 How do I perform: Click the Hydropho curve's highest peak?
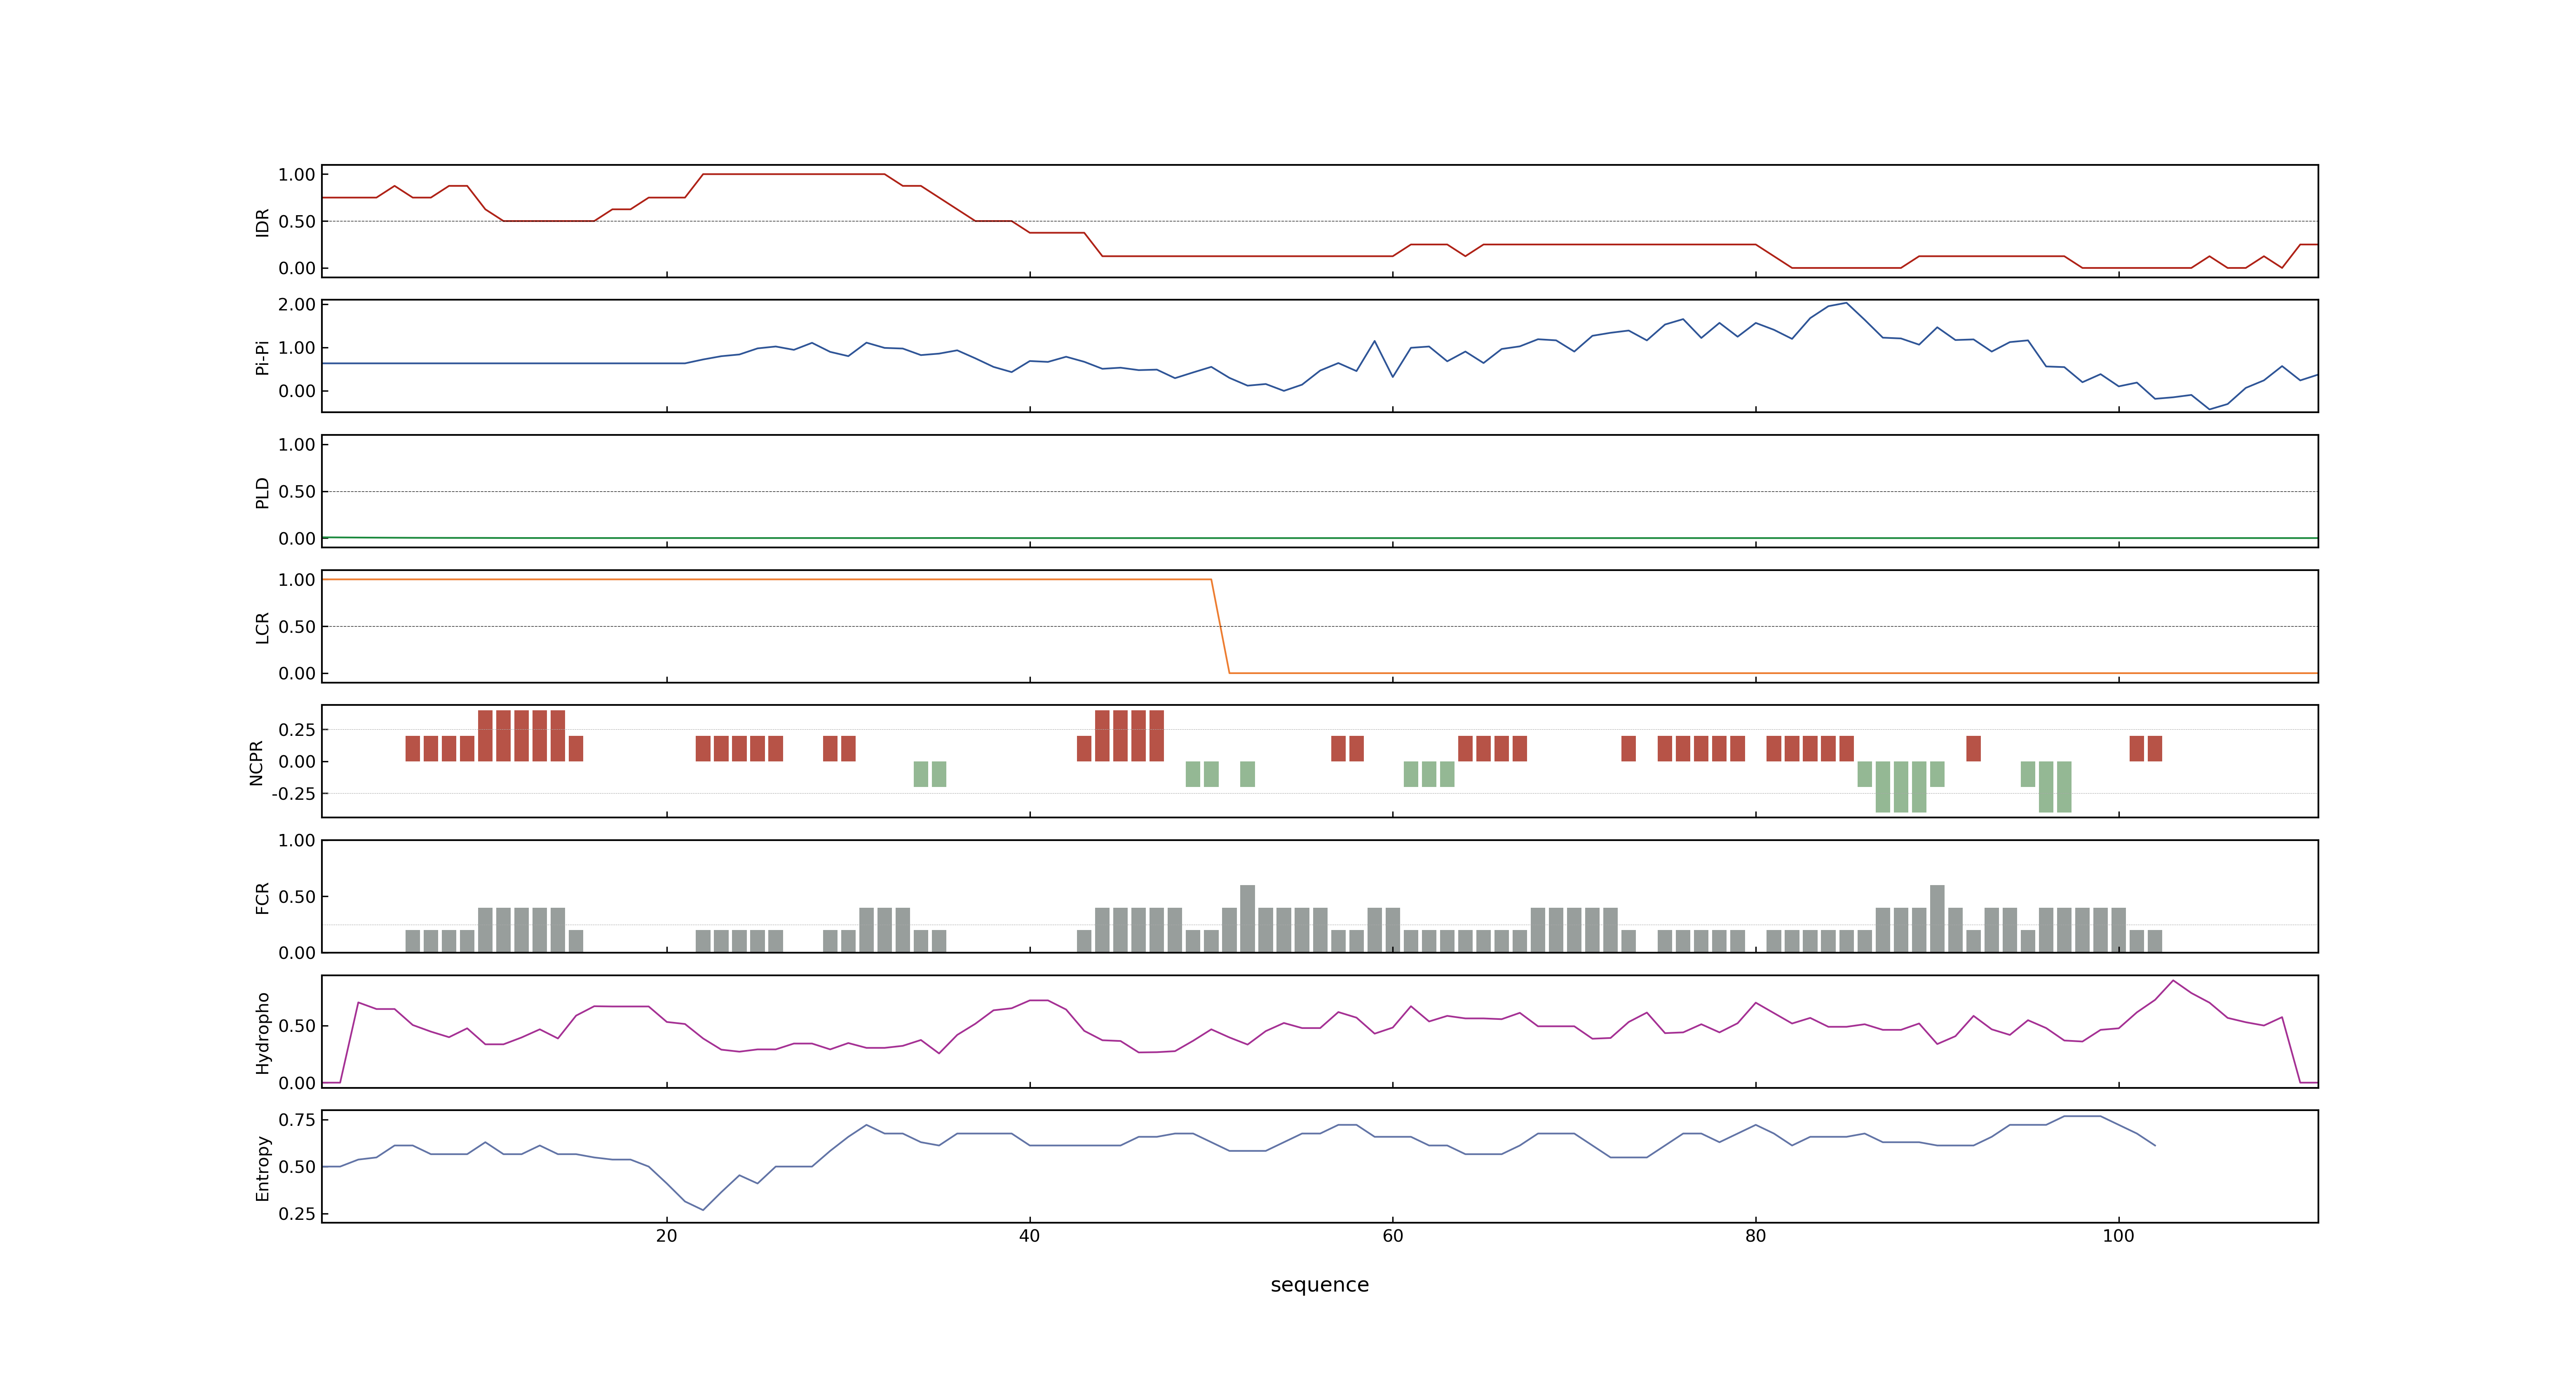[x=2173, y=981]
